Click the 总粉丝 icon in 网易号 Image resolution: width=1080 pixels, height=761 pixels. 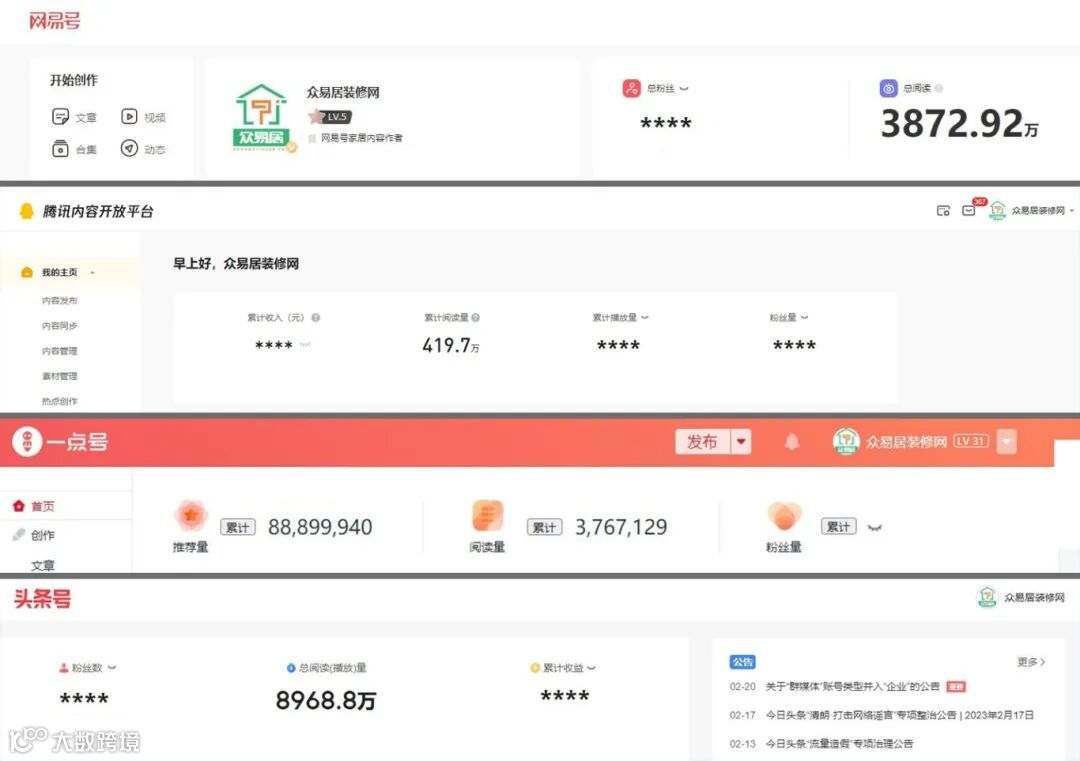click(x=632, y=88)
